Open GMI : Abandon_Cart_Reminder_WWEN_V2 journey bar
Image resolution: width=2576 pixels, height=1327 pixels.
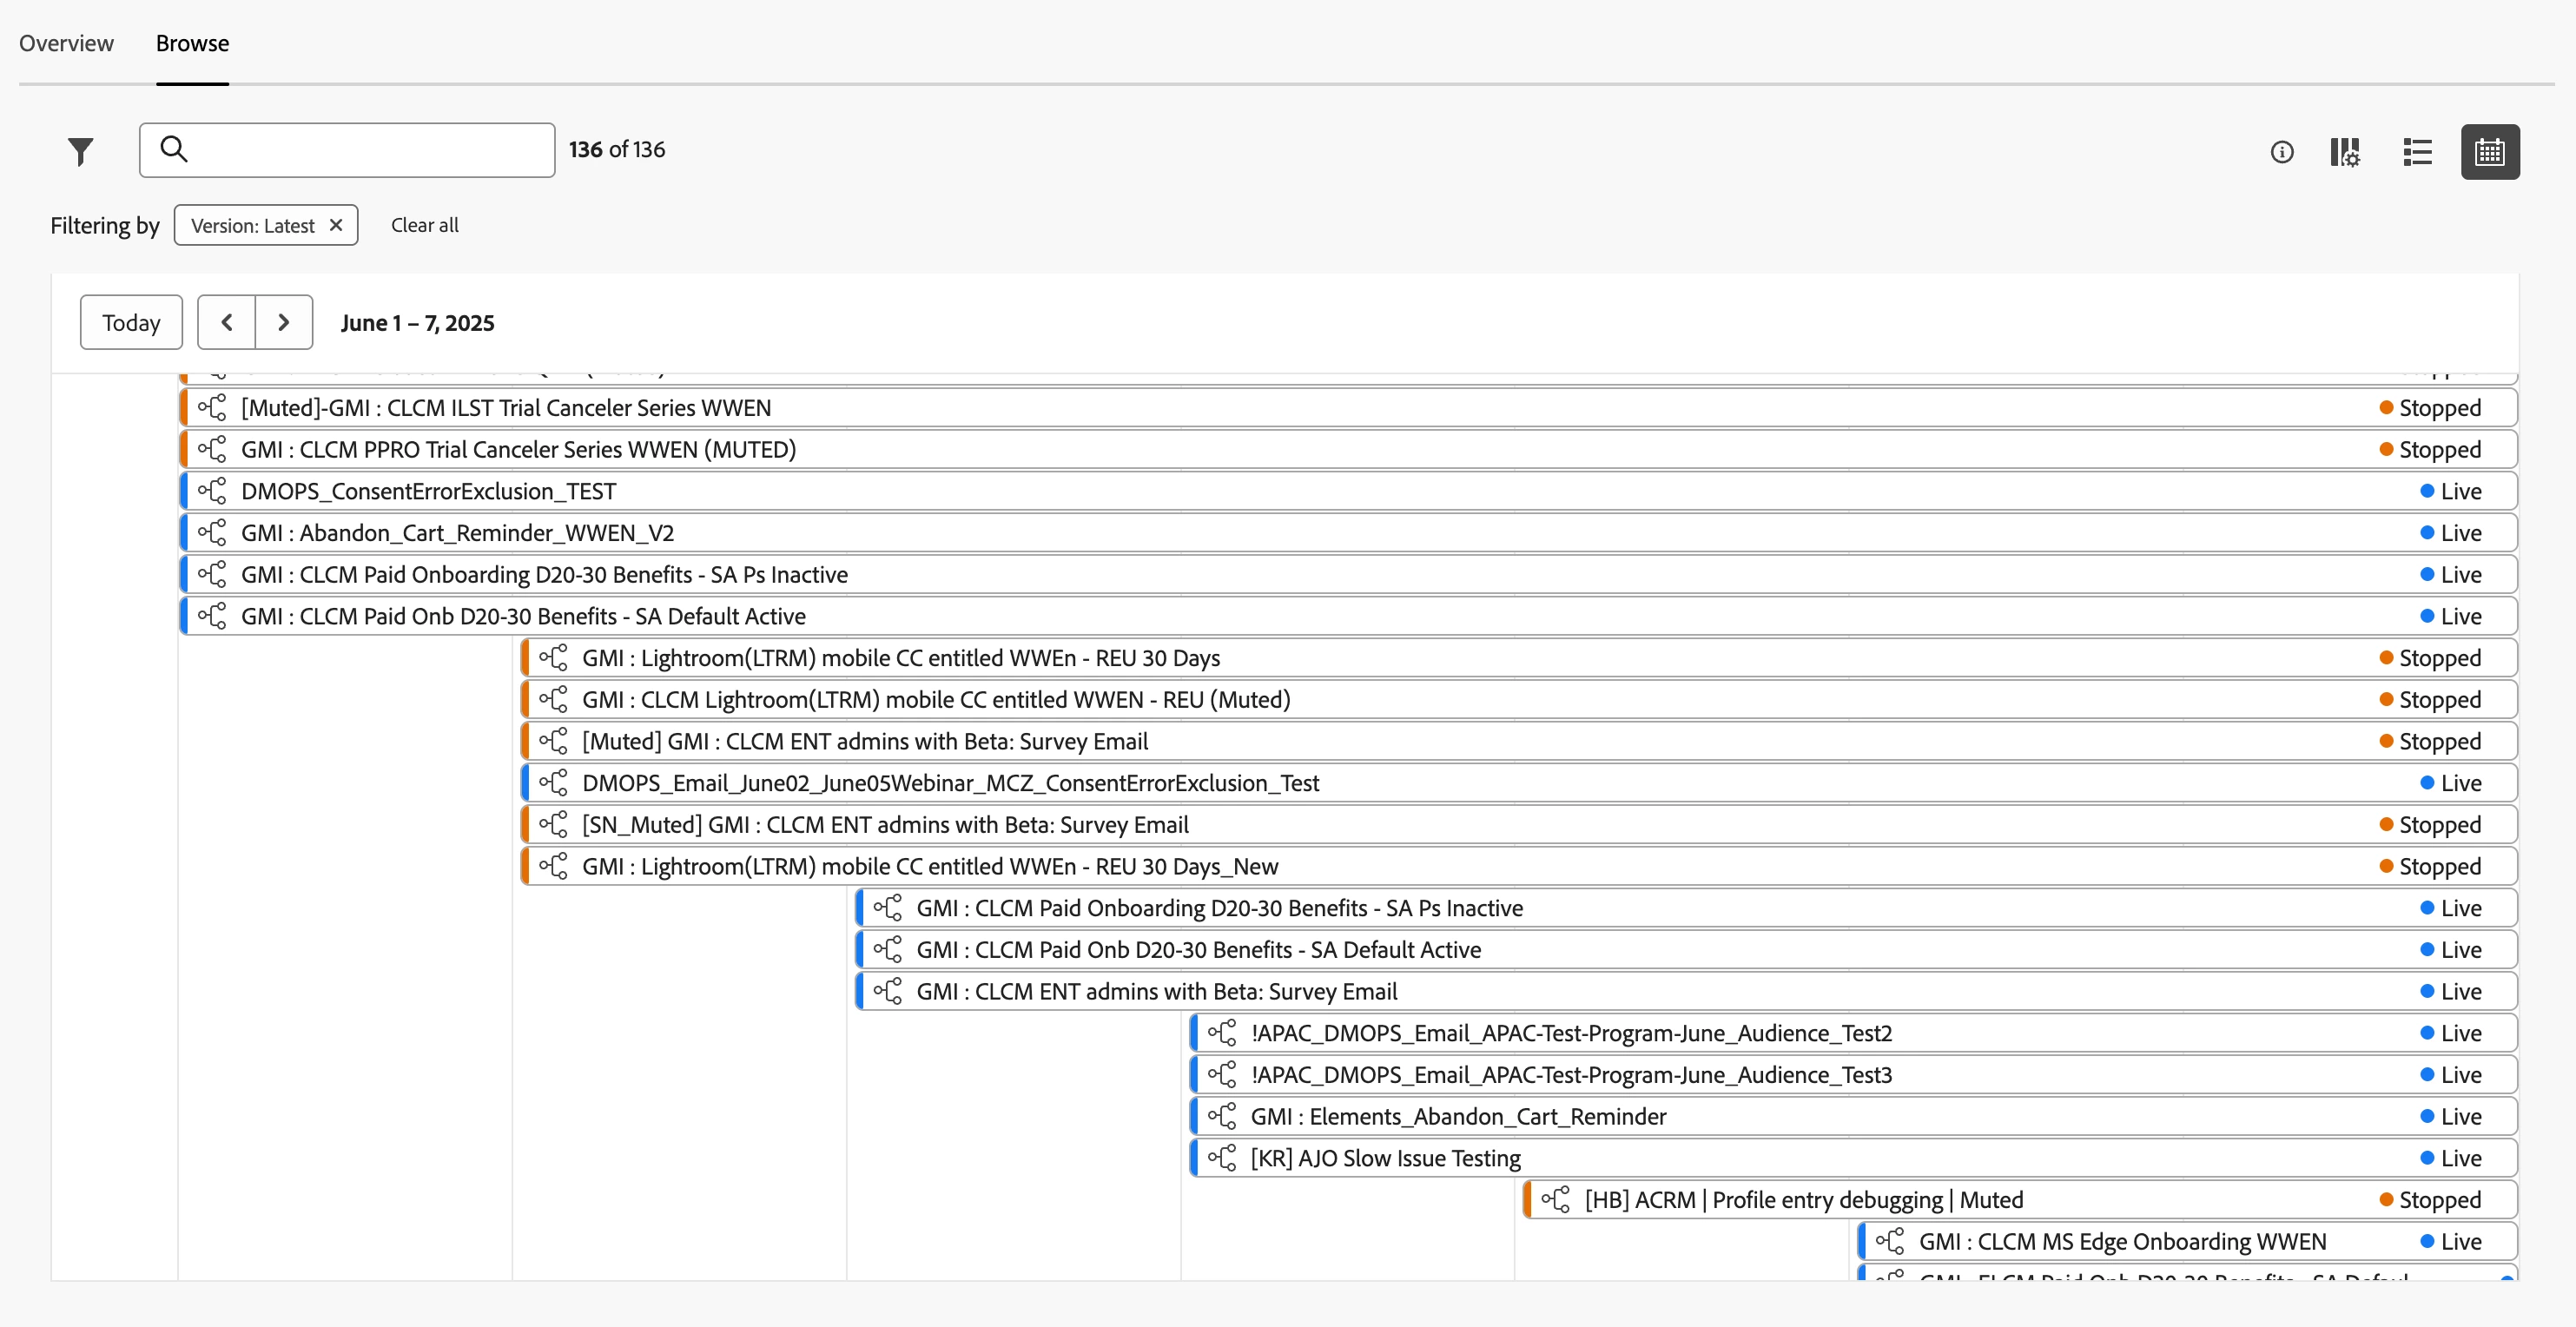pyautogui.click(x=457, y=533)
